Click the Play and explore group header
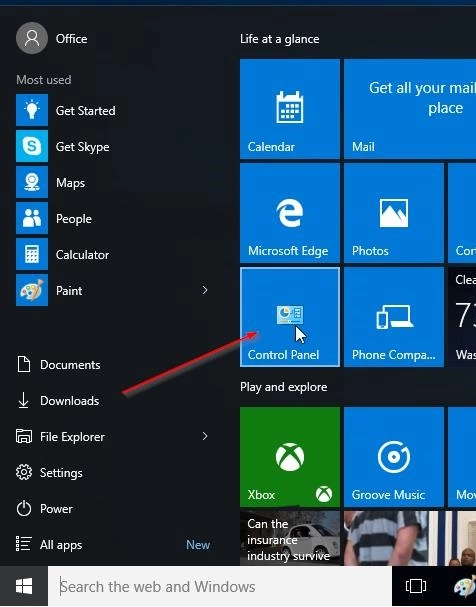Viewport: 476px width, 607px height. point(283,387)
